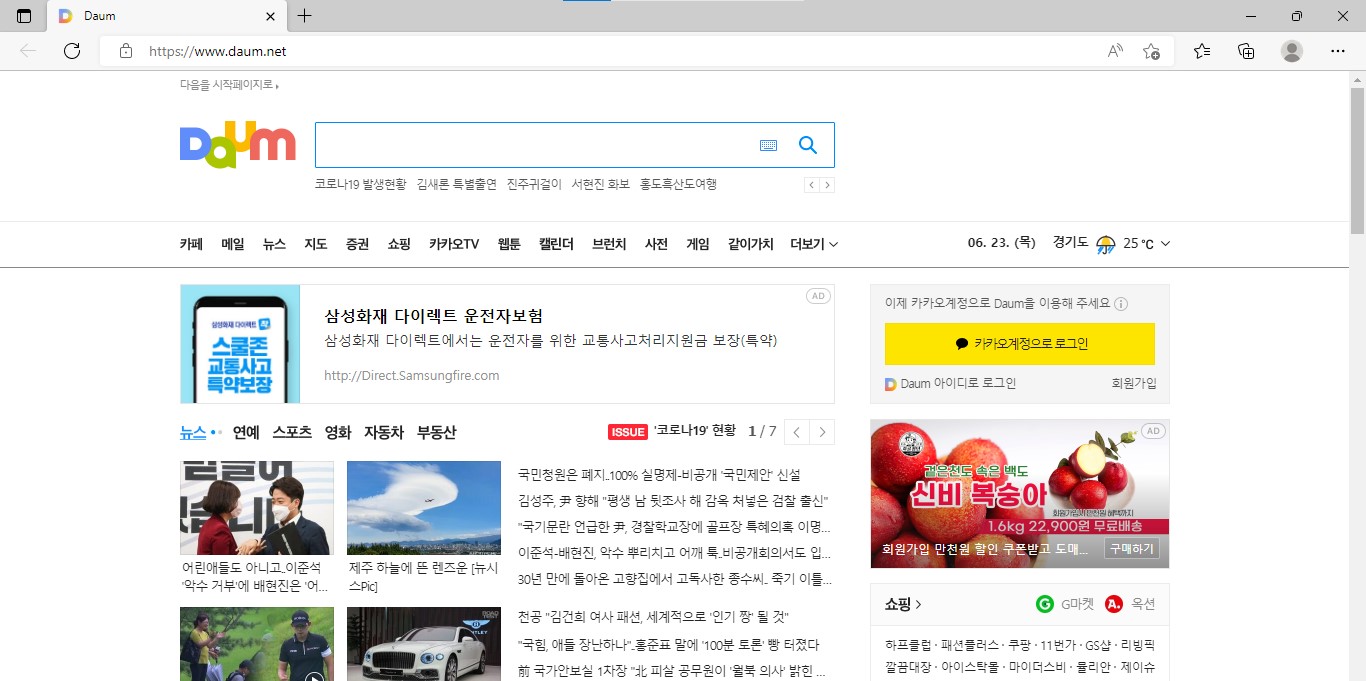Add this page to favorites star icon

pyautogui.click(x=1151, y=51)
